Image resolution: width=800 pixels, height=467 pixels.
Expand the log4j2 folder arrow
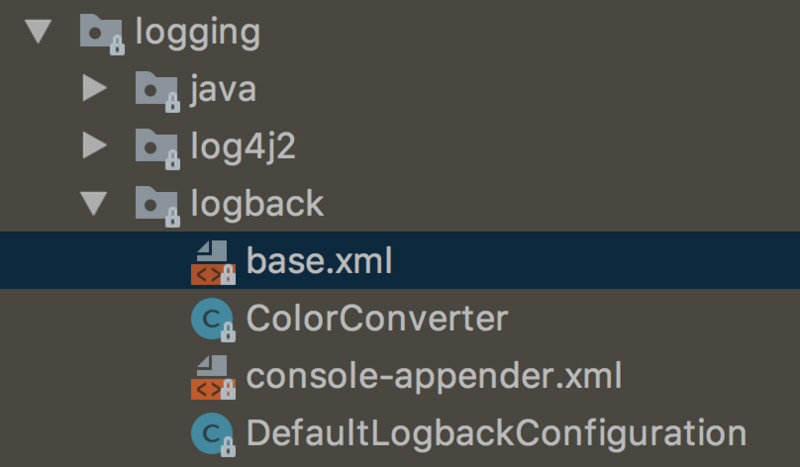[95, 147]
